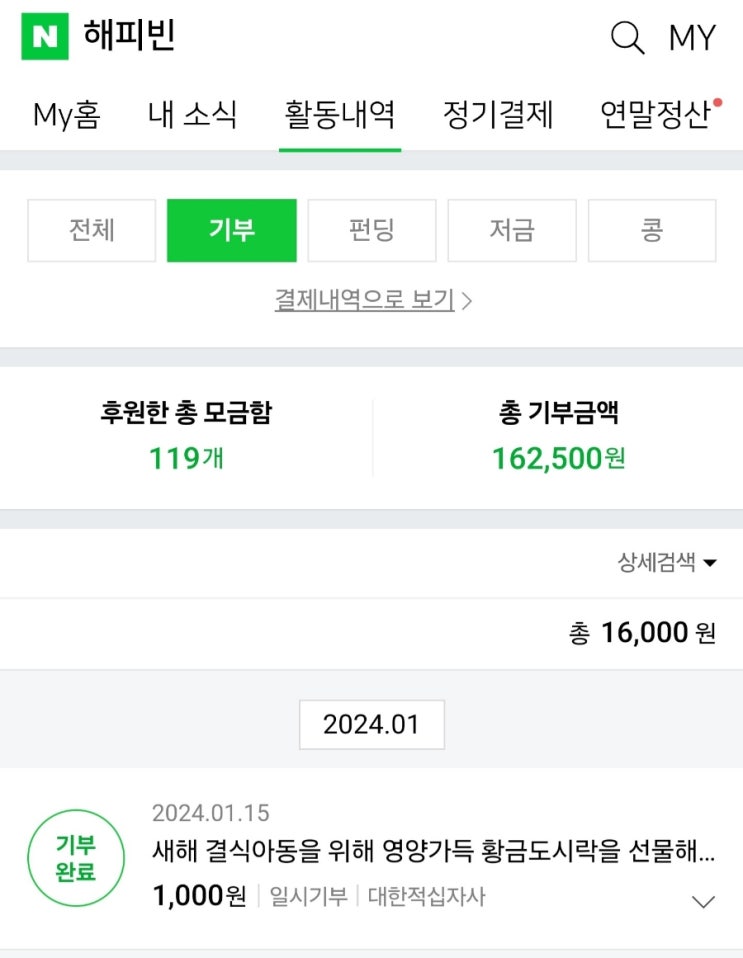
Task: Switch to the 내 소식 tab
Action: 192,115
